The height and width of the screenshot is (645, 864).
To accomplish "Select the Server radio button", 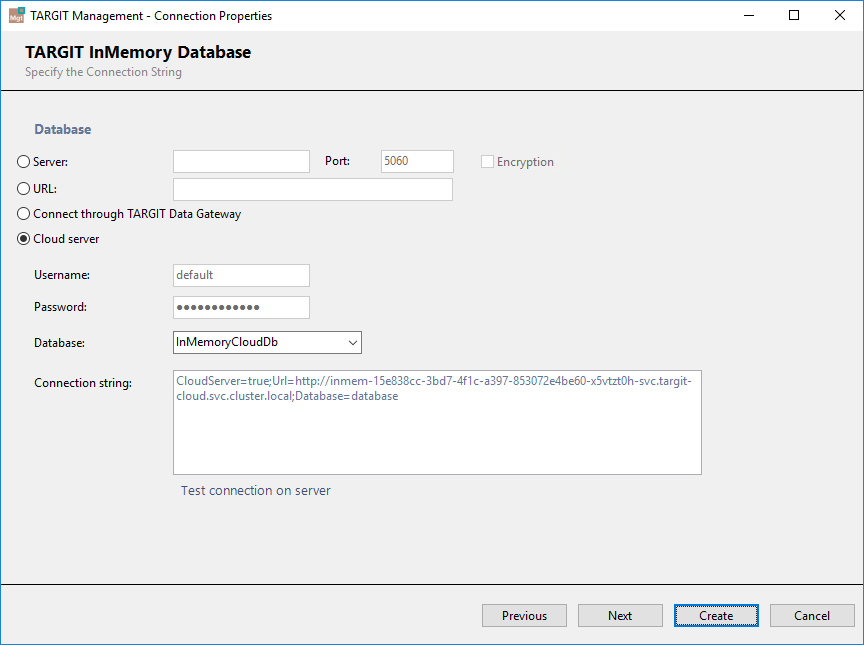I will click(x=23, y=161).
